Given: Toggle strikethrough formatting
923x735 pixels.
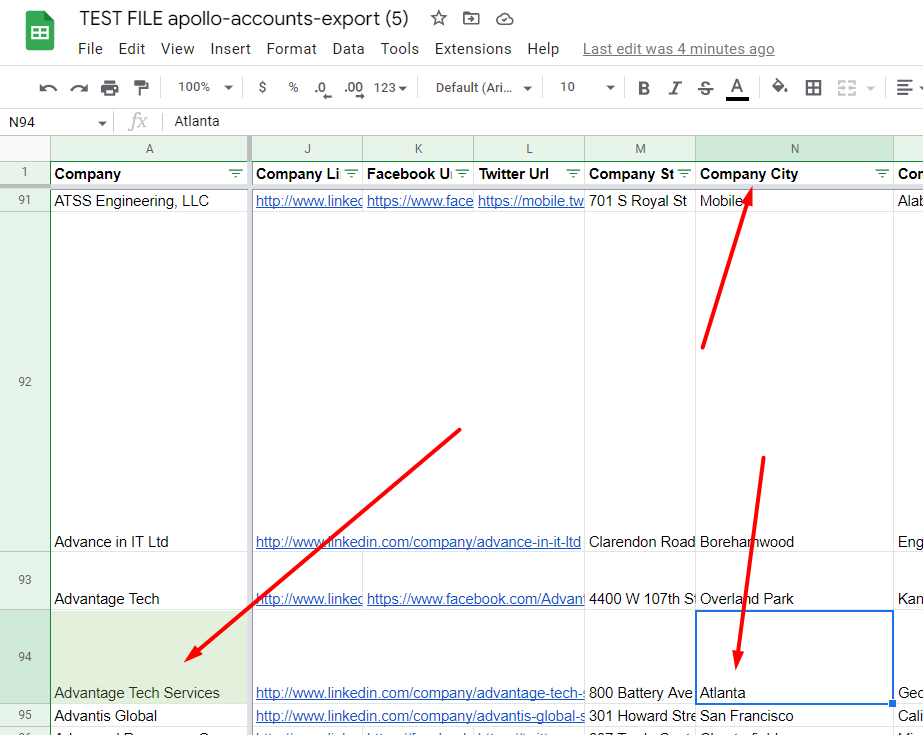Looking at the screenshot, I should pyautogui.click(x=705, y=87).
